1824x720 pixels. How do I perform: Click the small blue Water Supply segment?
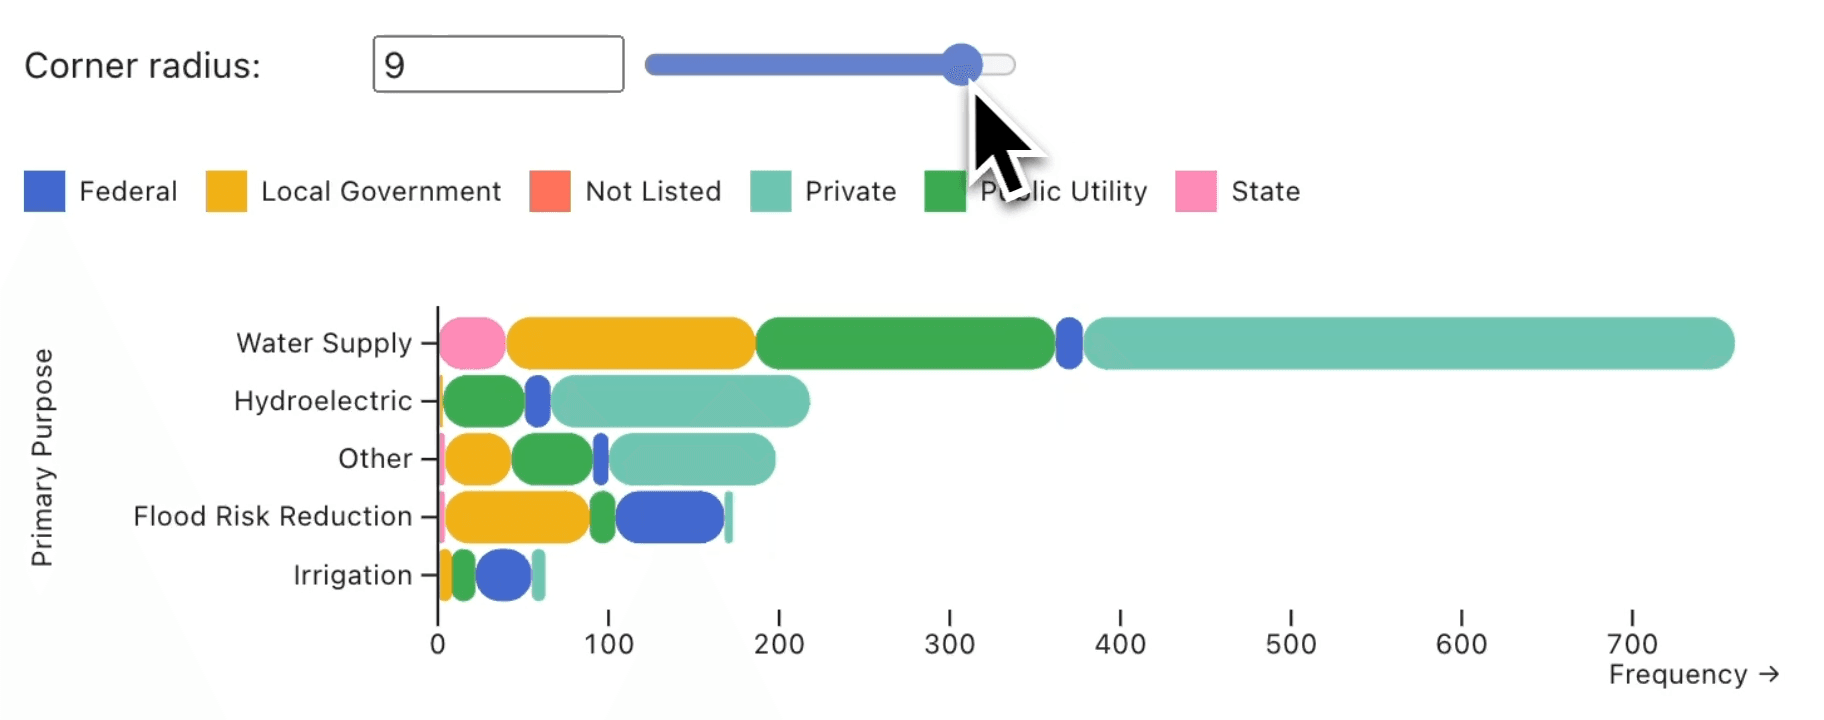click(x=1069, y=343)
